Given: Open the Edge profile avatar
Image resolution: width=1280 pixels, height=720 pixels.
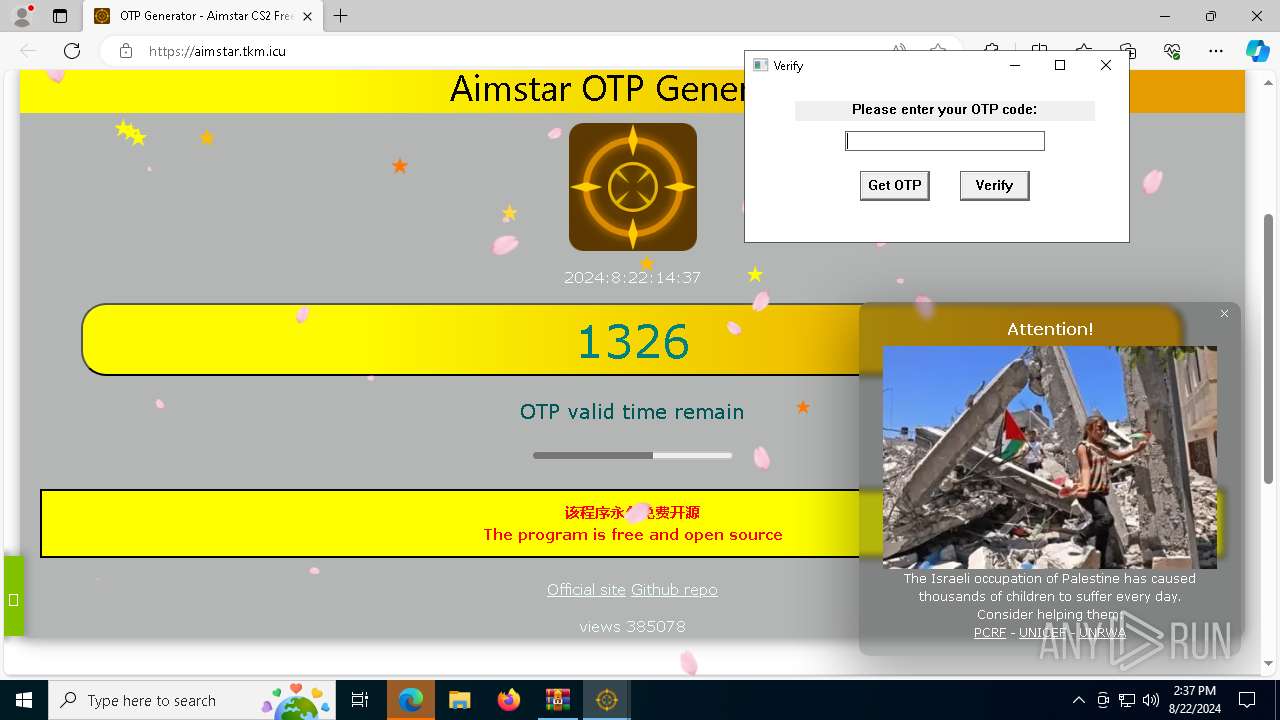Looking at the screenshot, I should point(22,16).
